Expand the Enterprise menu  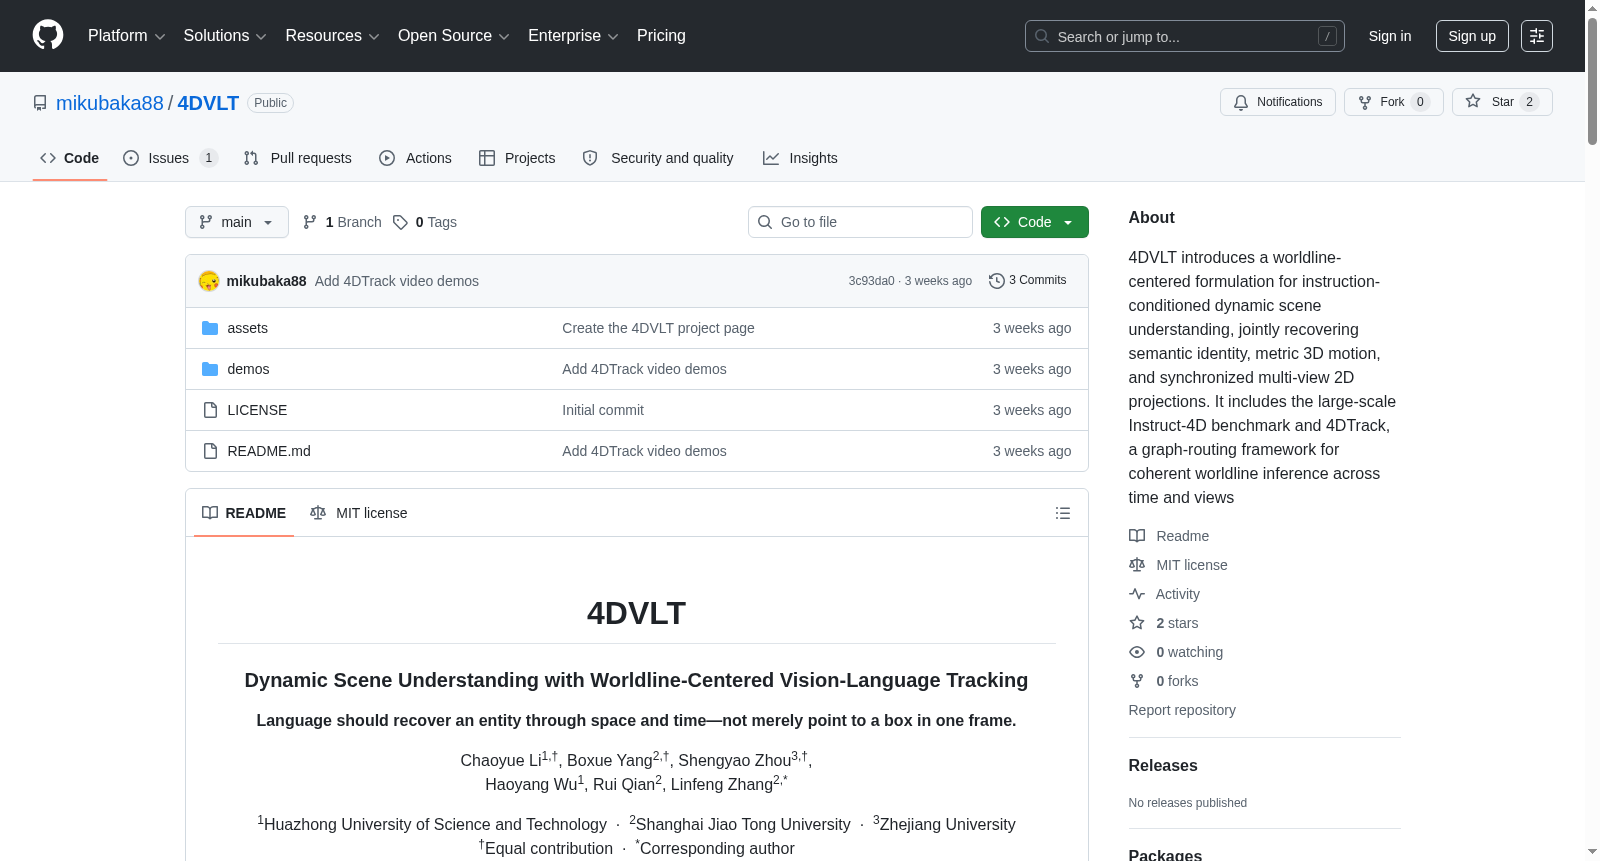(573, 36)
